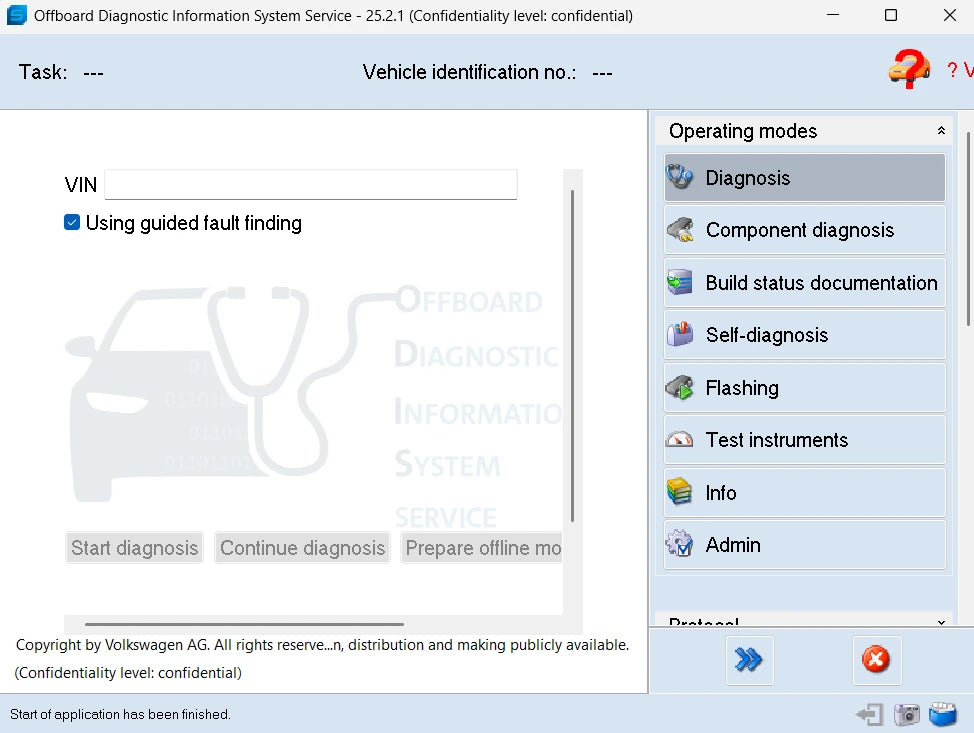The height and width of the screenshot is (733, 974).
Task: Click the Diagnosis stethoscope icon
Action: pos(680,178)
